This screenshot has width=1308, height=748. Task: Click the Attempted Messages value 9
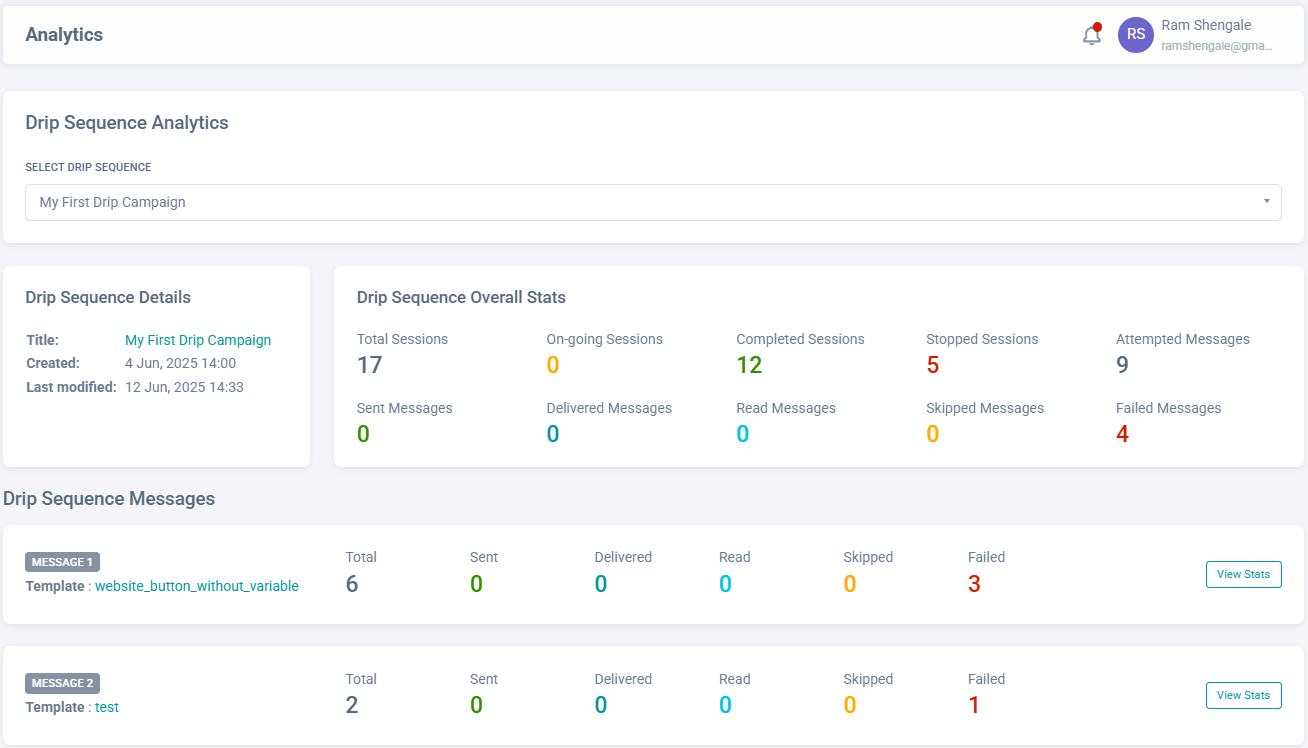(1122, 365)
